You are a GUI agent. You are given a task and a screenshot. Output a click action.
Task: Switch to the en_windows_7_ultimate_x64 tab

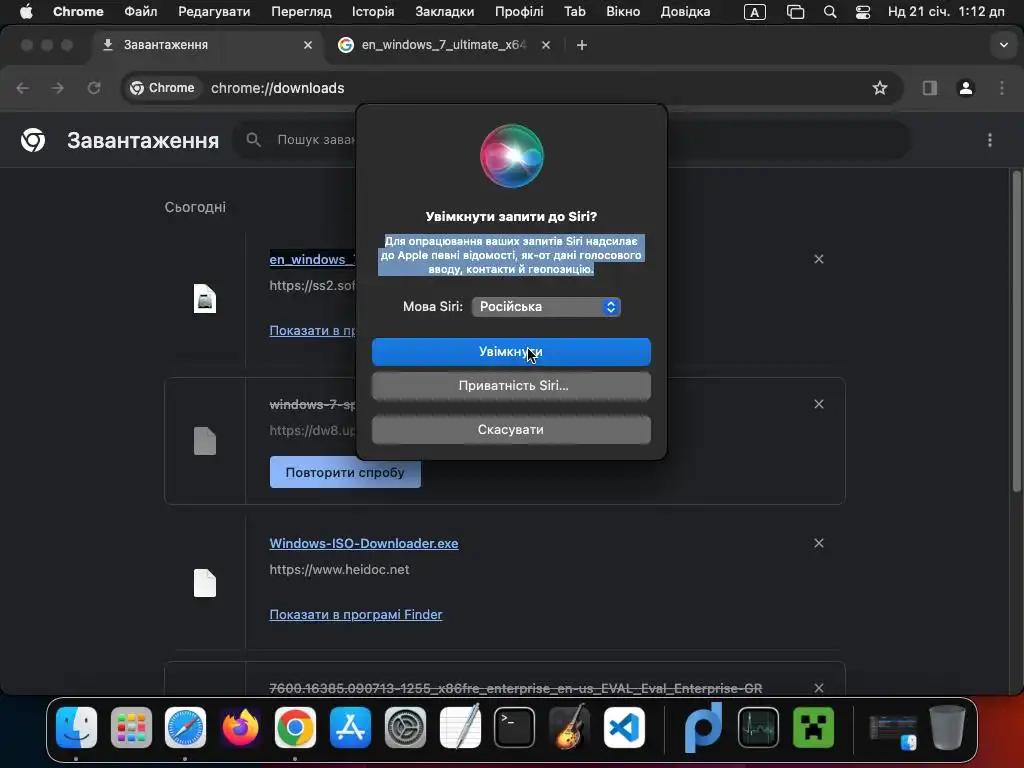(444, 45)
